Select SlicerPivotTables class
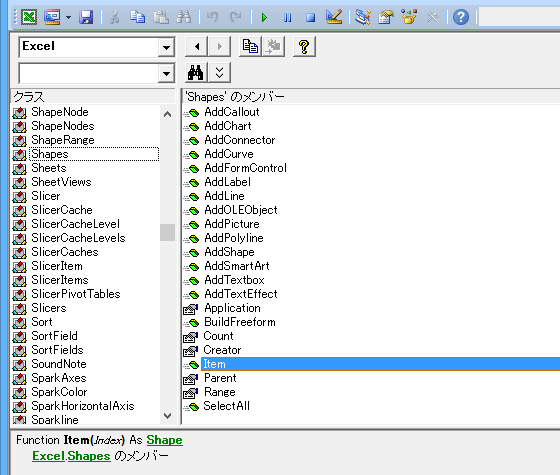 tap(76, 294)
